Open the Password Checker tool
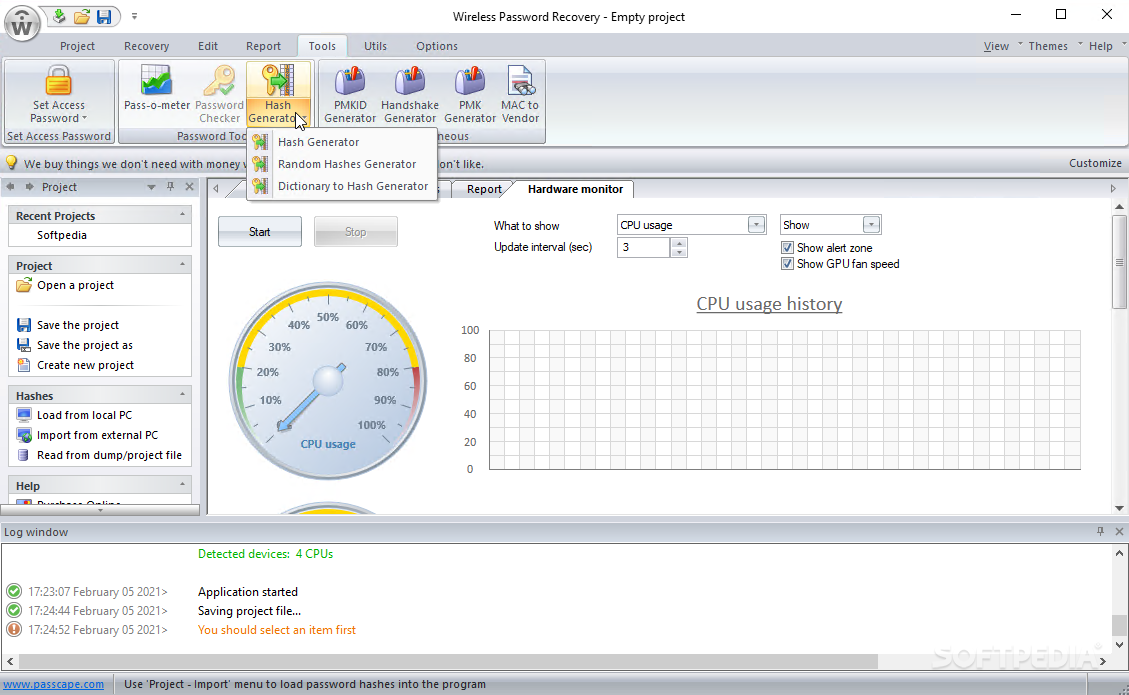The image size is (1129, 695). pos(220,94)
